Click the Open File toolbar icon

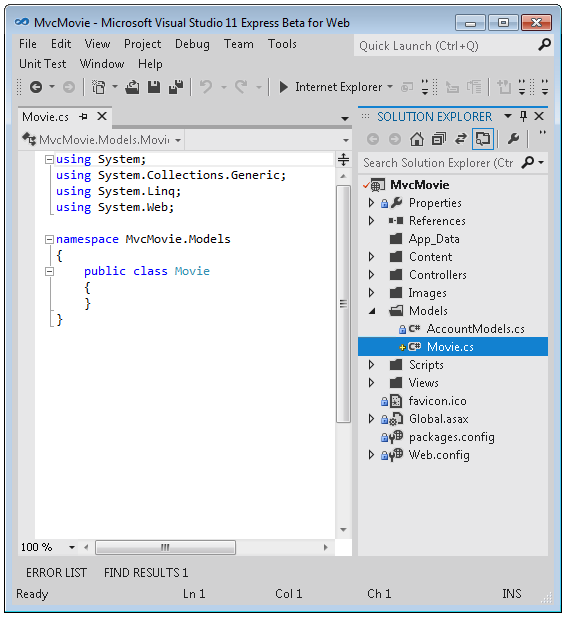132,87
